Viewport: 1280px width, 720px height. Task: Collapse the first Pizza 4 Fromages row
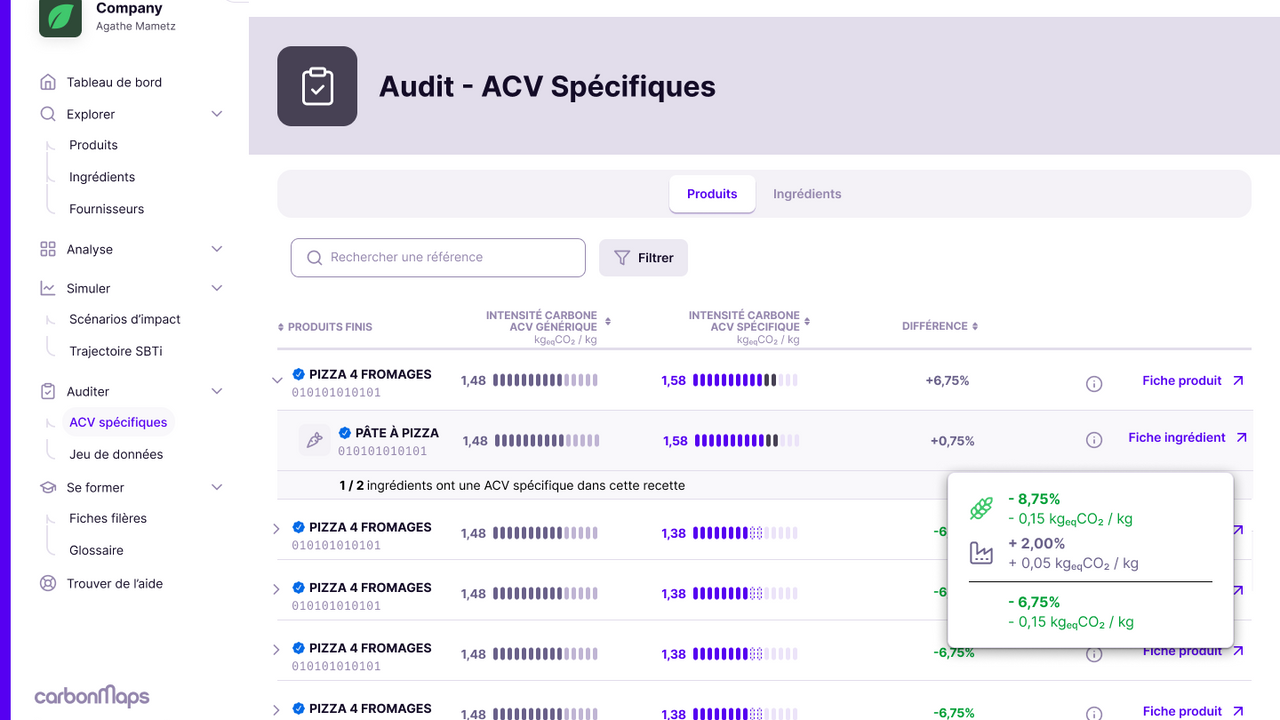click(x=277, y=380)
